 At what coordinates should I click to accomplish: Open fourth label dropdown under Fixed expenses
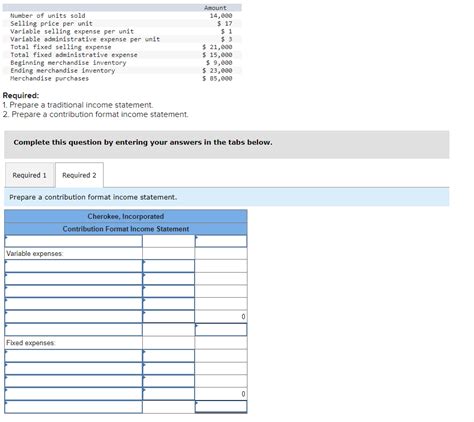pyautogui.click(x=73, y=394)
